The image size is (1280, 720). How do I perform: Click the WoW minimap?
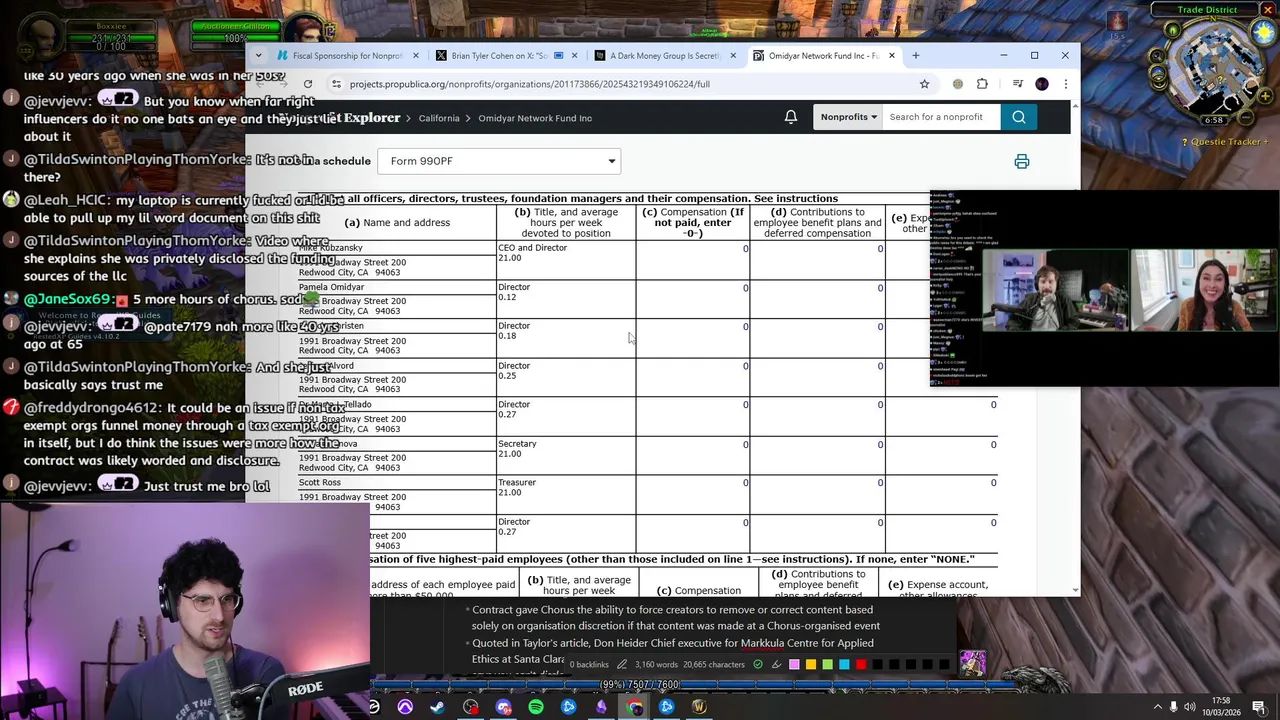tap(1215, 67)
